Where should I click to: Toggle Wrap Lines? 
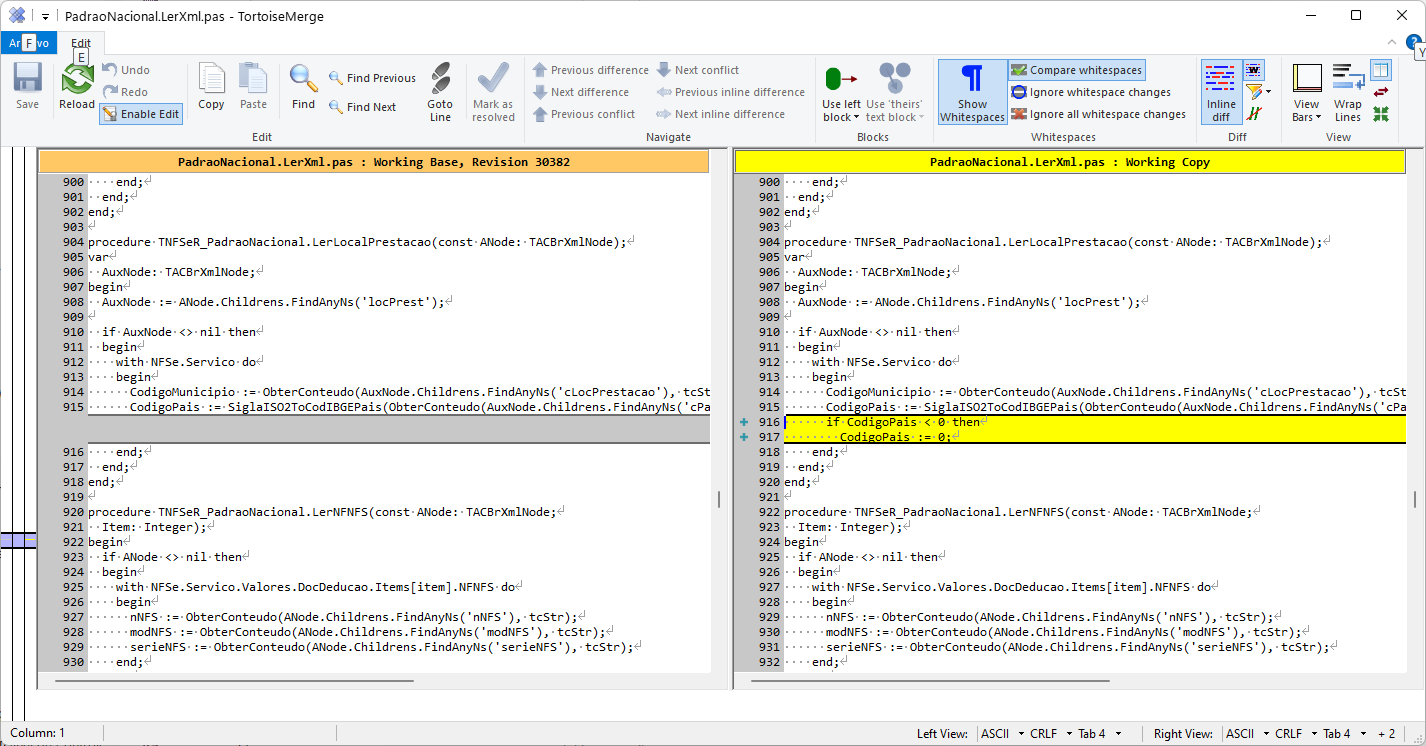point(1348,92)
